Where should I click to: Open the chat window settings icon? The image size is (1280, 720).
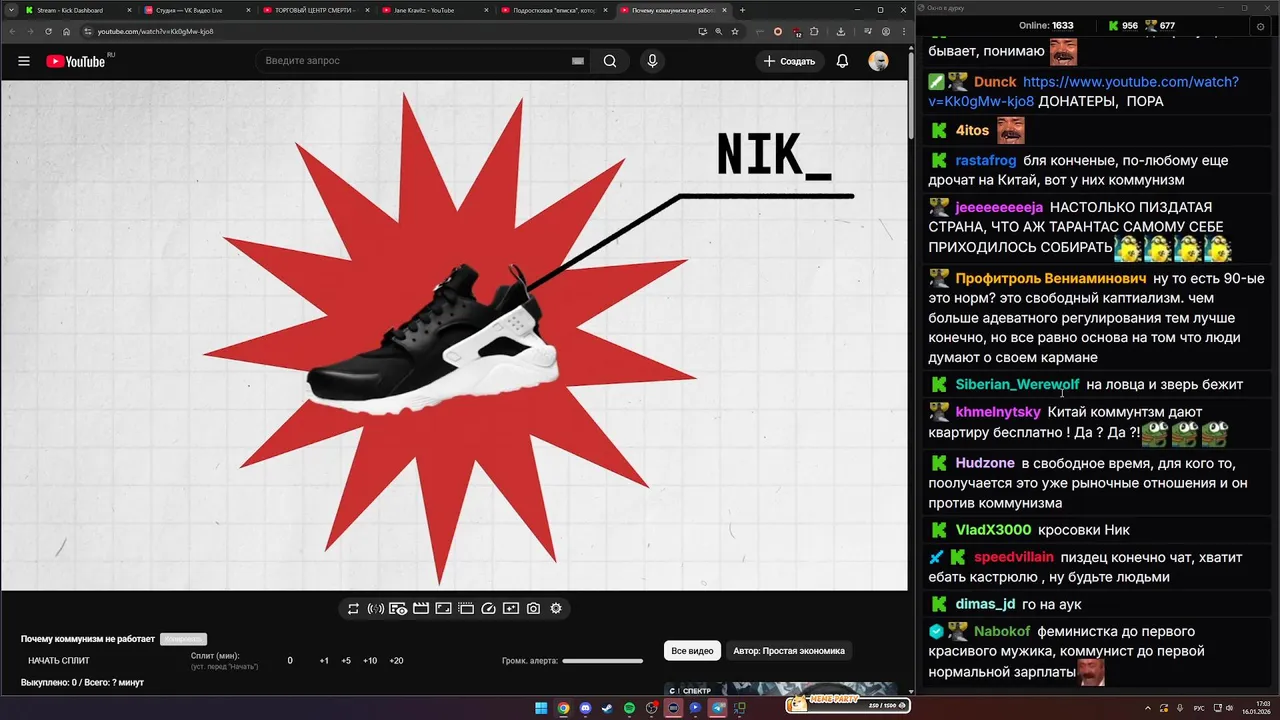coord(1260,26)
